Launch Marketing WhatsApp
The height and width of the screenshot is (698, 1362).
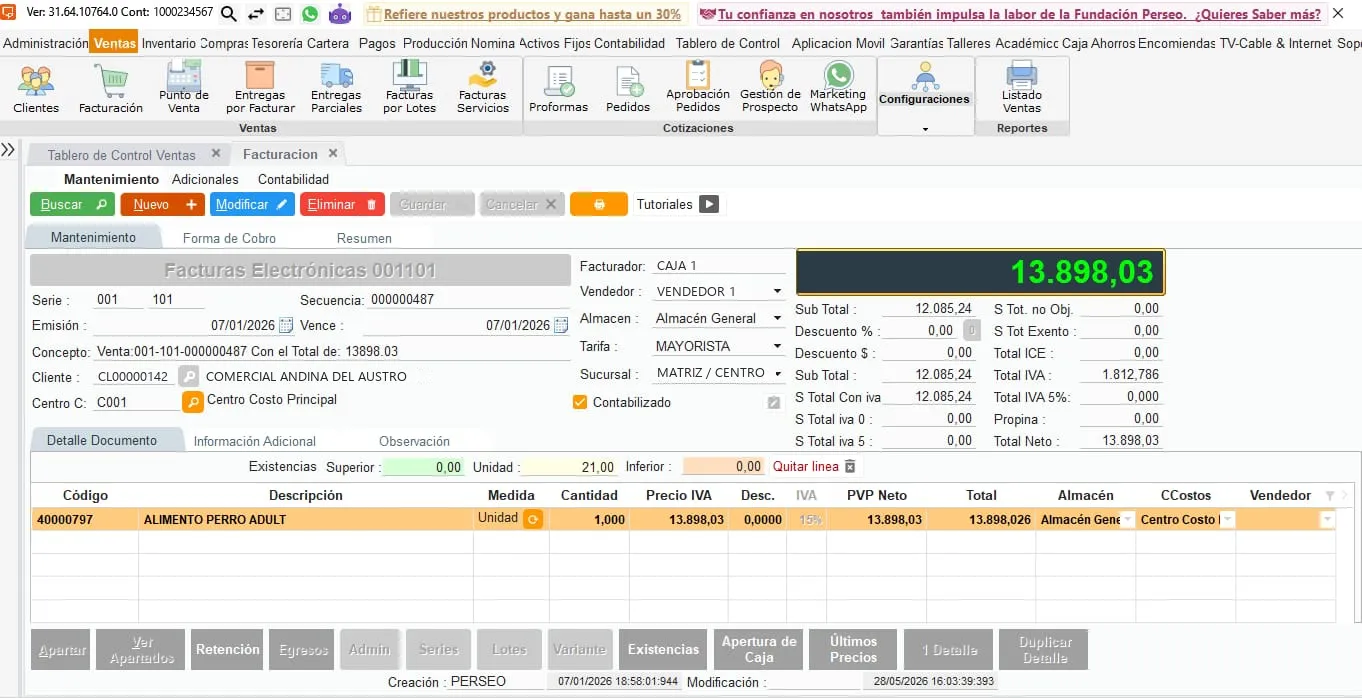[x=838, y=88]
